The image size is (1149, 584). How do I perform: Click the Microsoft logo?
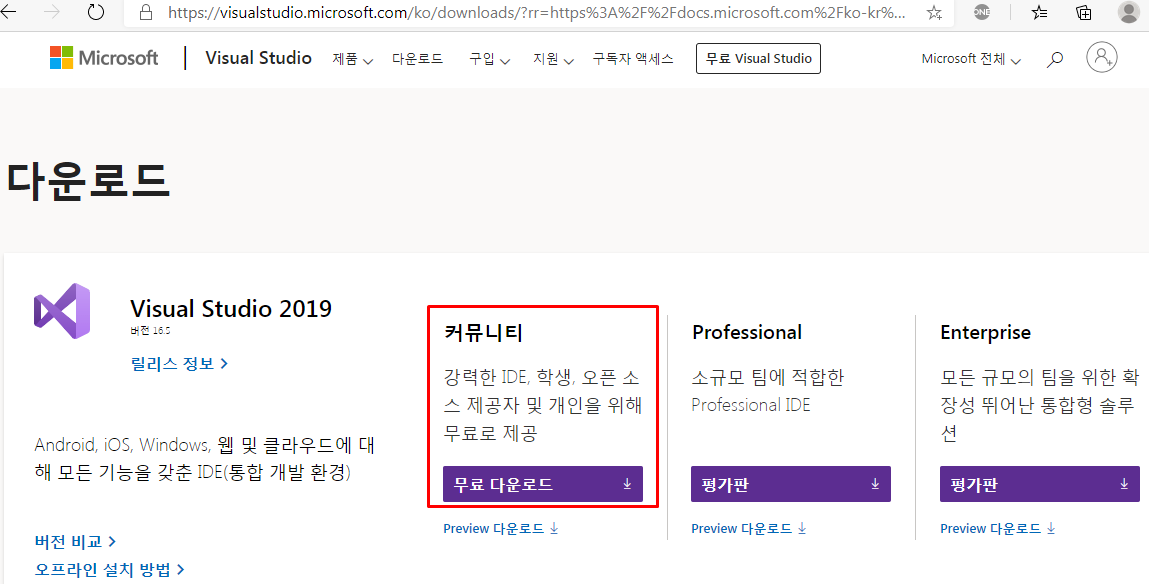click(104, 58)
